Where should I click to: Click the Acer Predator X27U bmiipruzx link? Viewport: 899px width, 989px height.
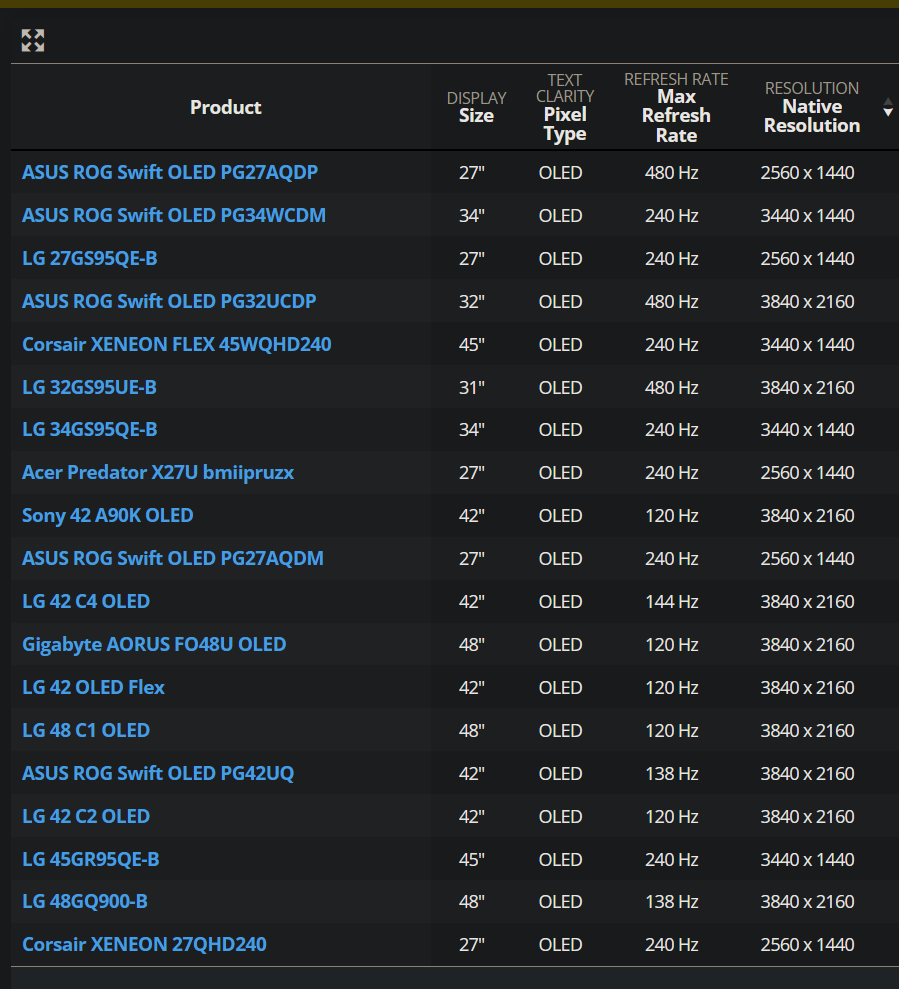(158, 472)
